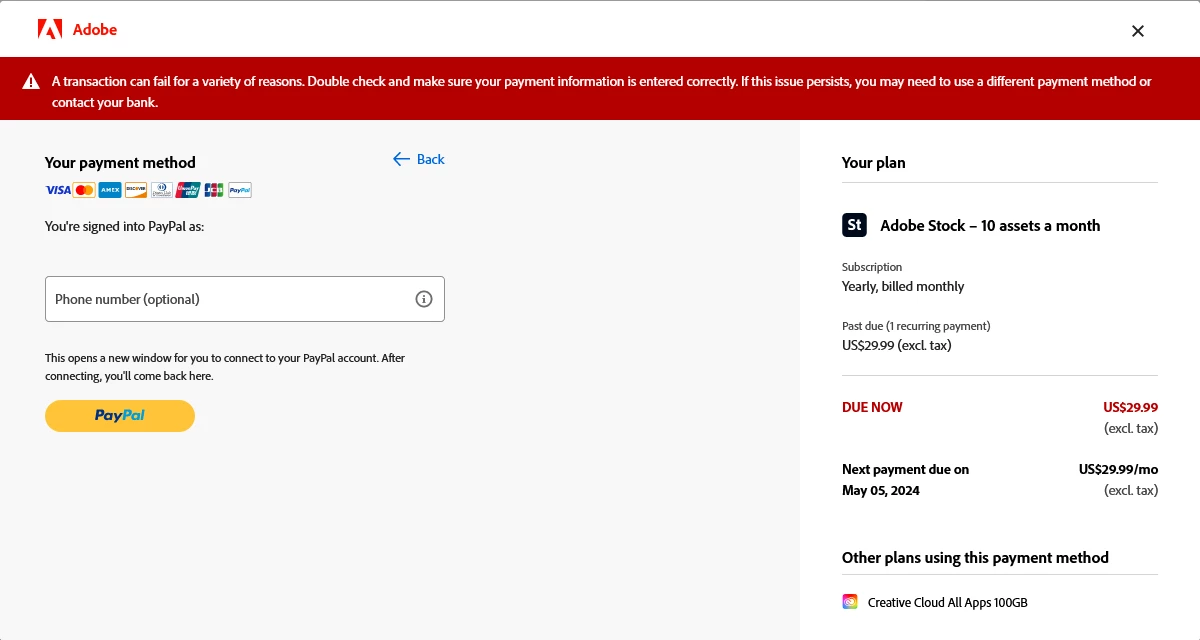Go back using the Back link

coord(419,159)
